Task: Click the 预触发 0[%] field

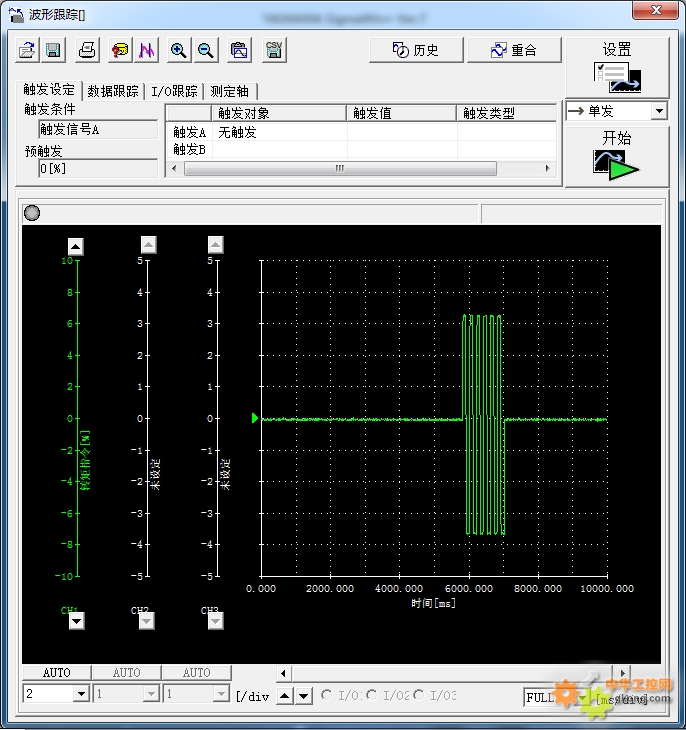Action: 98,169
